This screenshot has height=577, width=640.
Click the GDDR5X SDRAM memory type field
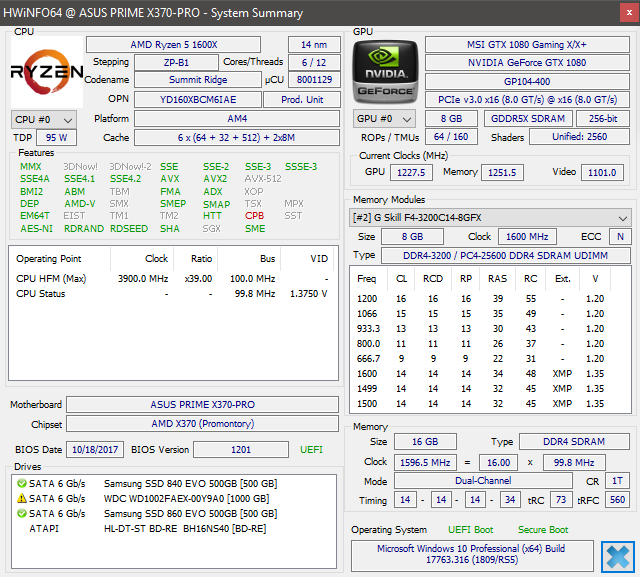pos(528,119)
